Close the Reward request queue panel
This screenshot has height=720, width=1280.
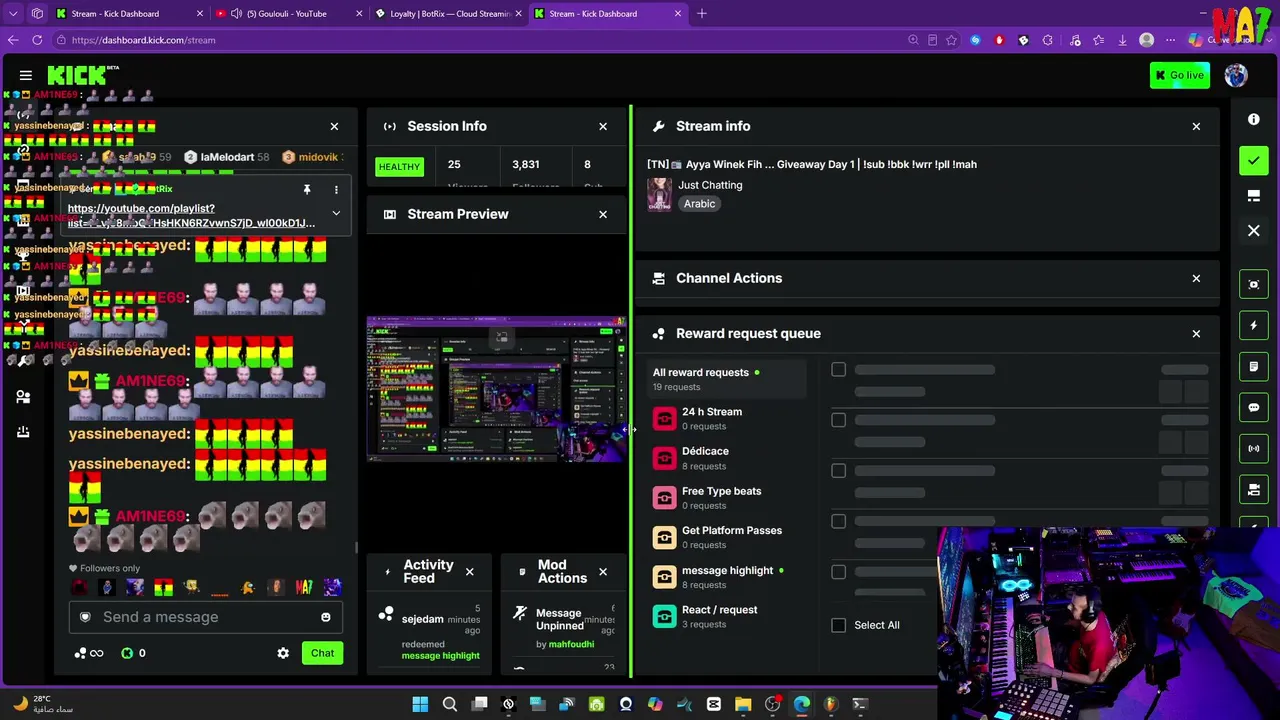[x=1196, y=333]
